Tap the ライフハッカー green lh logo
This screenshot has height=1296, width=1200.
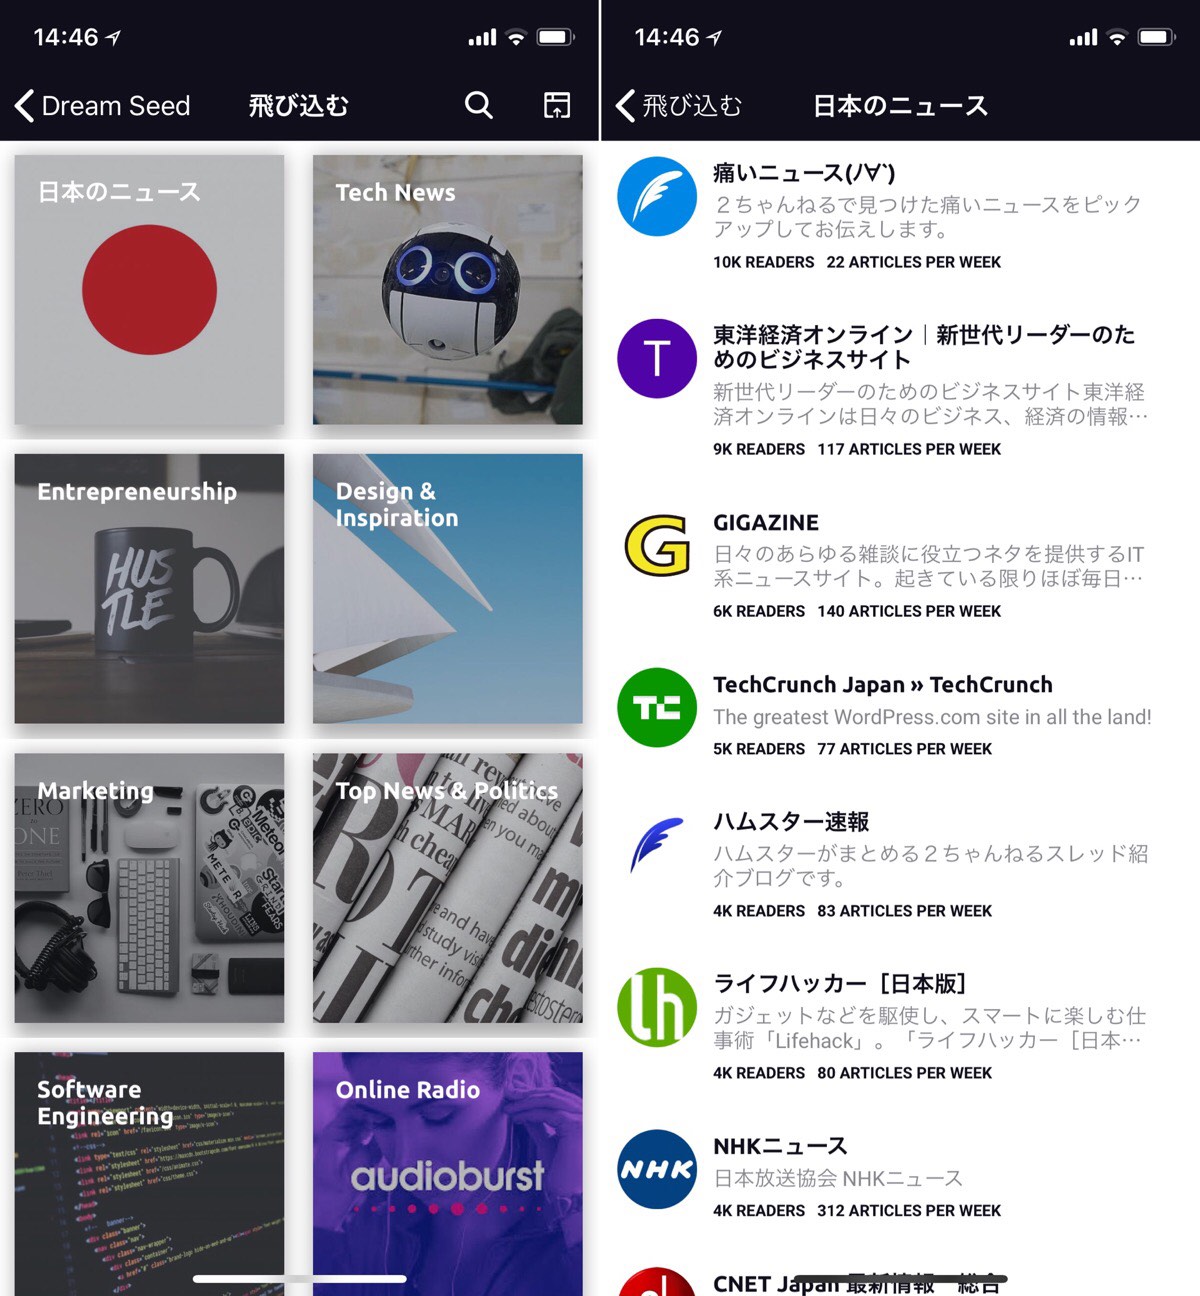657,1007
